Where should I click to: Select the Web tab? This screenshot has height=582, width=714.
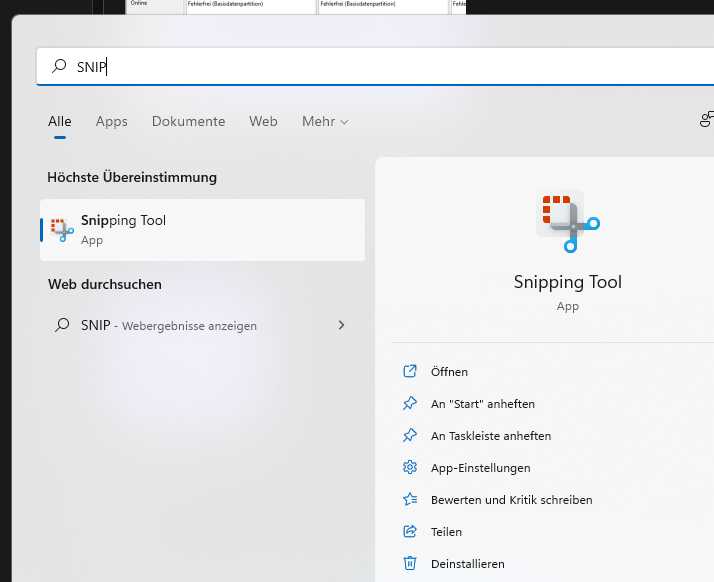(263, 122)
